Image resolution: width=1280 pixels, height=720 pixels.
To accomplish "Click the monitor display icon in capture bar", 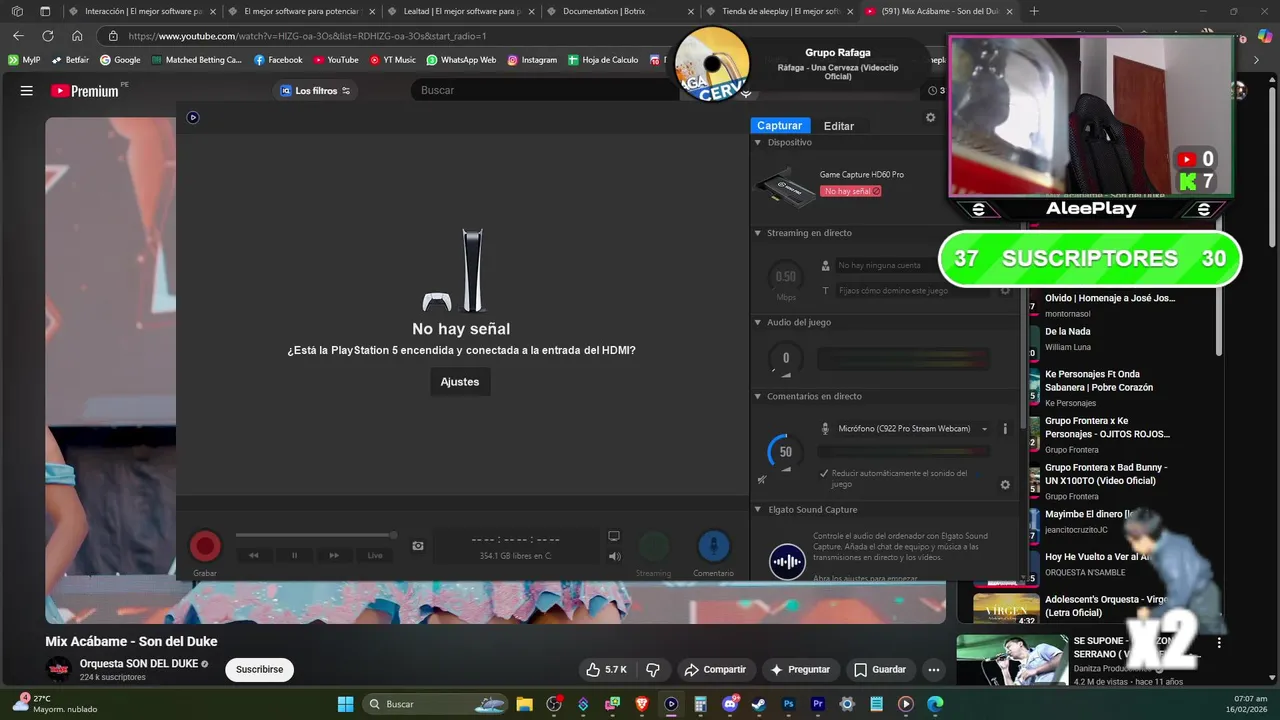I will click(x=614, y=536).
